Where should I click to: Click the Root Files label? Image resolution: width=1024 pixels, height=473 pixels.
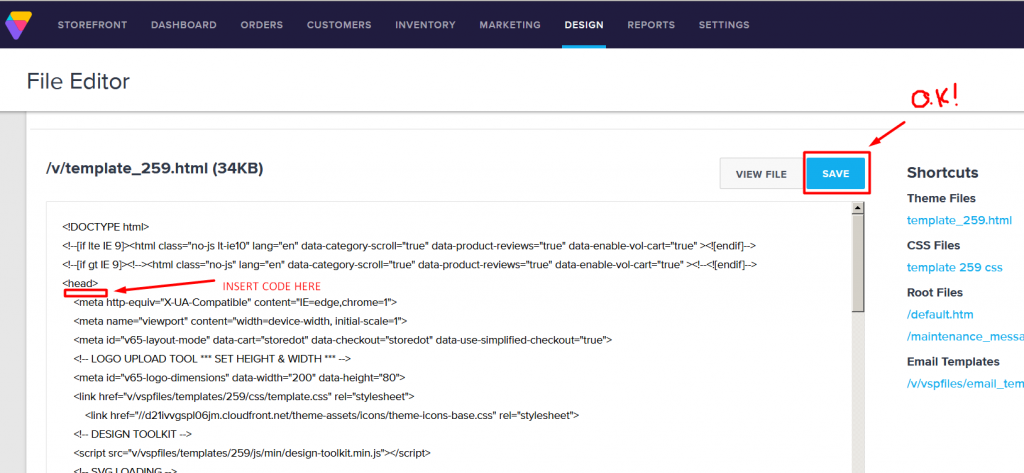935,292
